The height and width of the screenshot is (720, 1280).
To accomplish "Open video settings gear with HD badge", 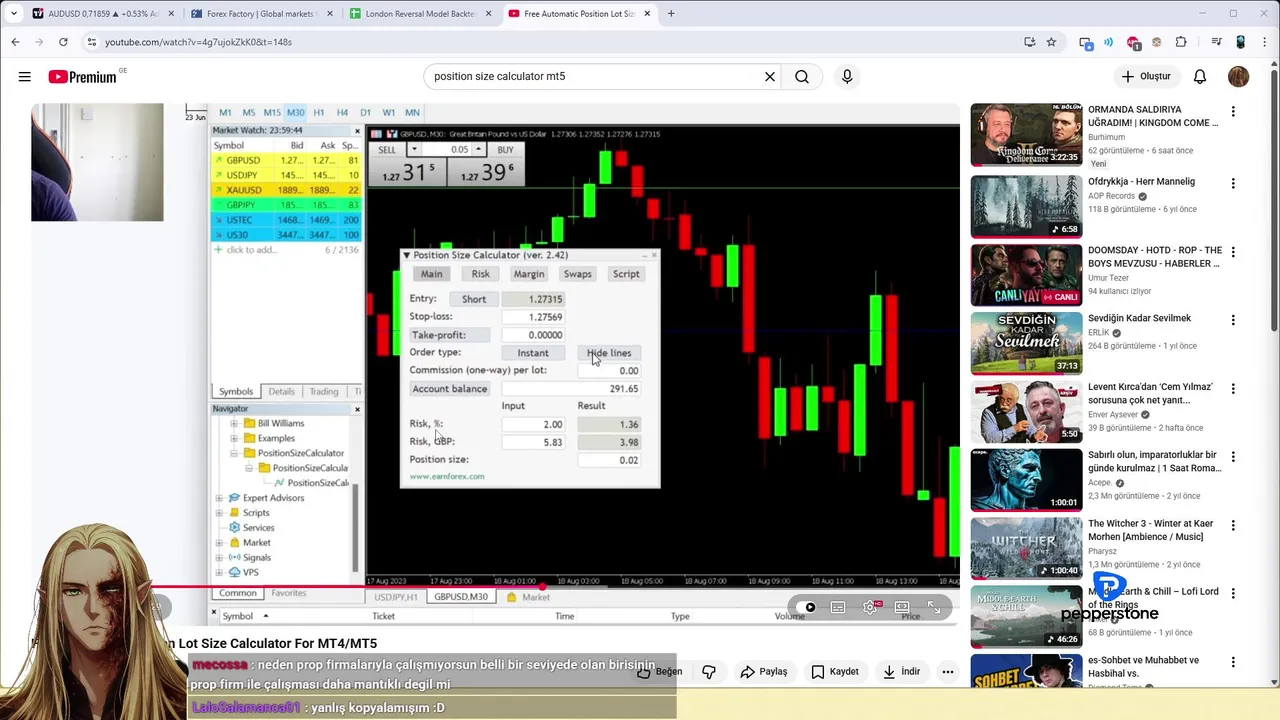I will coord(871,607).
